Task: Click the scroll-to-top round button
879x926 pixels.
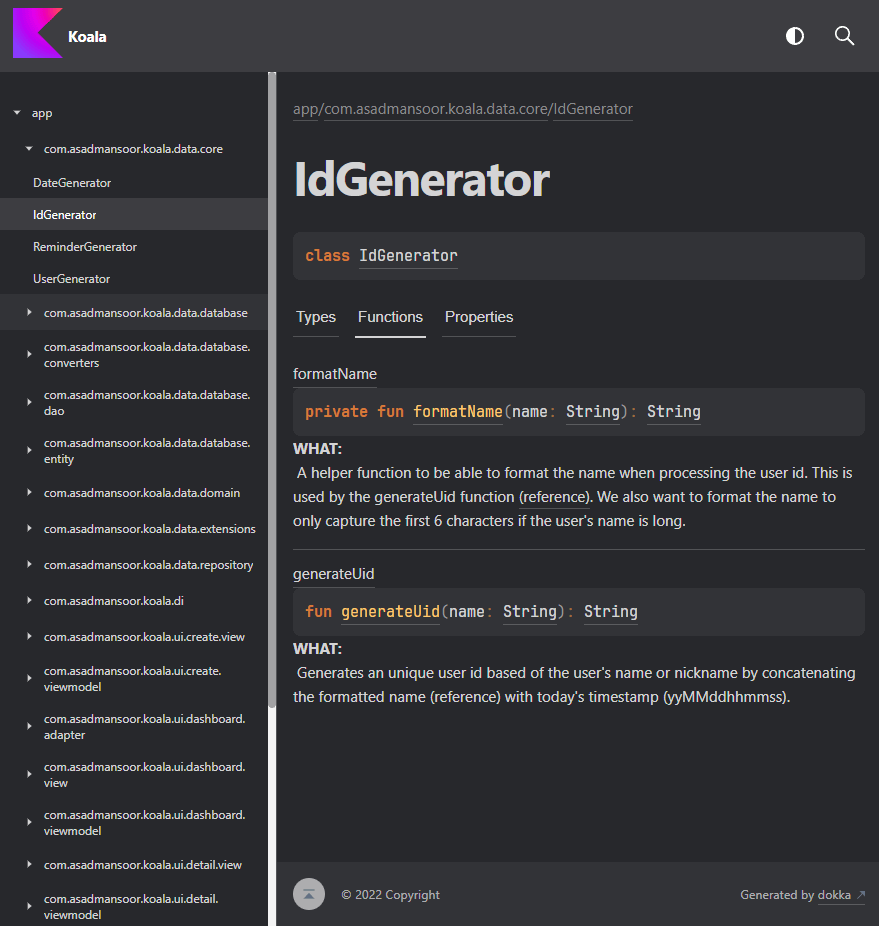Action: (309, 894)
